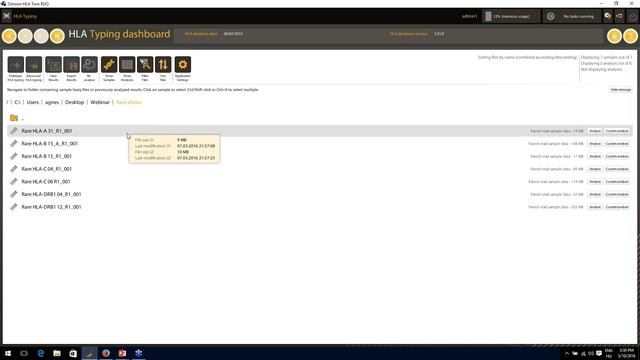This screenshot has width=640, height=360.
Task: Click the yellow star favorites button top right
Action: pyautogui.click(x=614, y=36)
